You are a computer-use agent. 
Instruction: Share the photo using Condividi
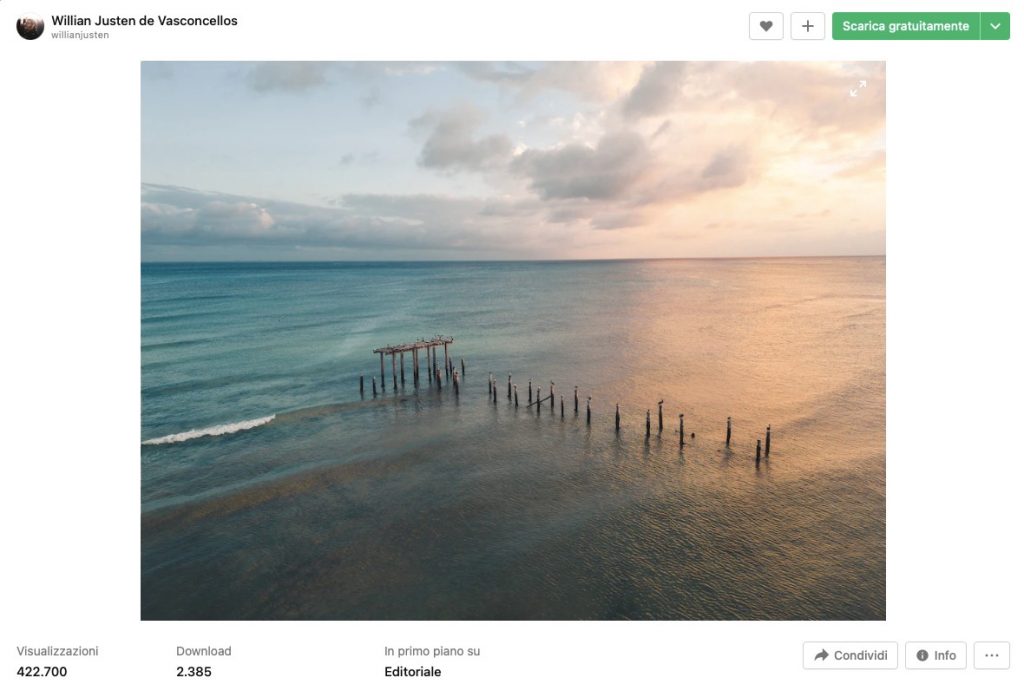pyautogui.click(x=850, y=655)
